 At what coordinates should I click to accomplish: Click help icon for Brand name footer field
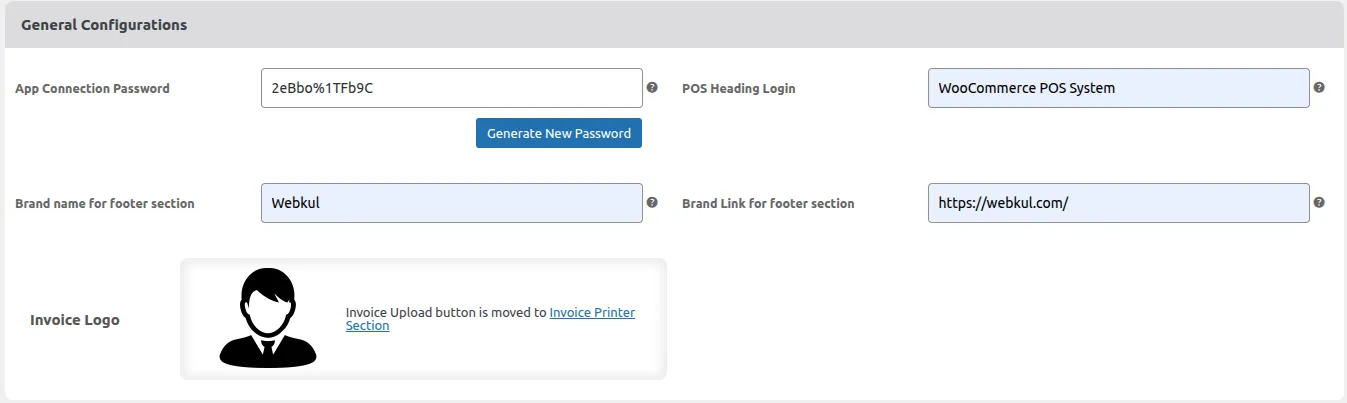[x=652, y=202]
